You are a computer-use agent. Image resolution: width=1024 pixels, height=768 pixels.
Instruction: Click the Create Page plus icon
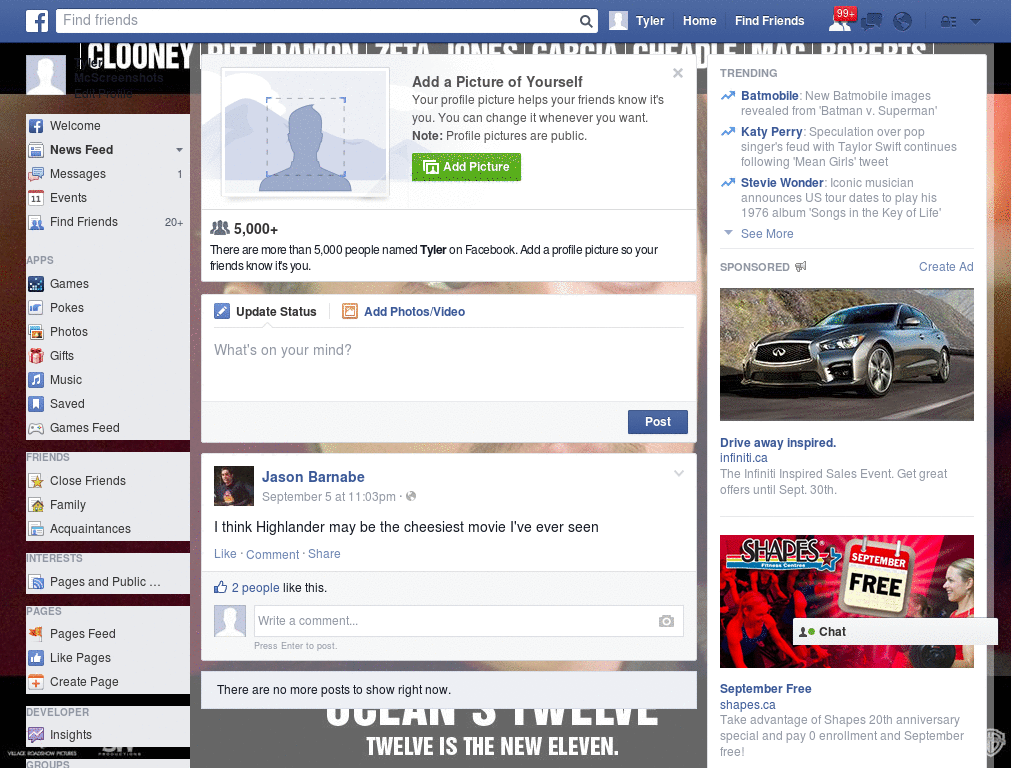pyautogui.click(x=36, y=682)
